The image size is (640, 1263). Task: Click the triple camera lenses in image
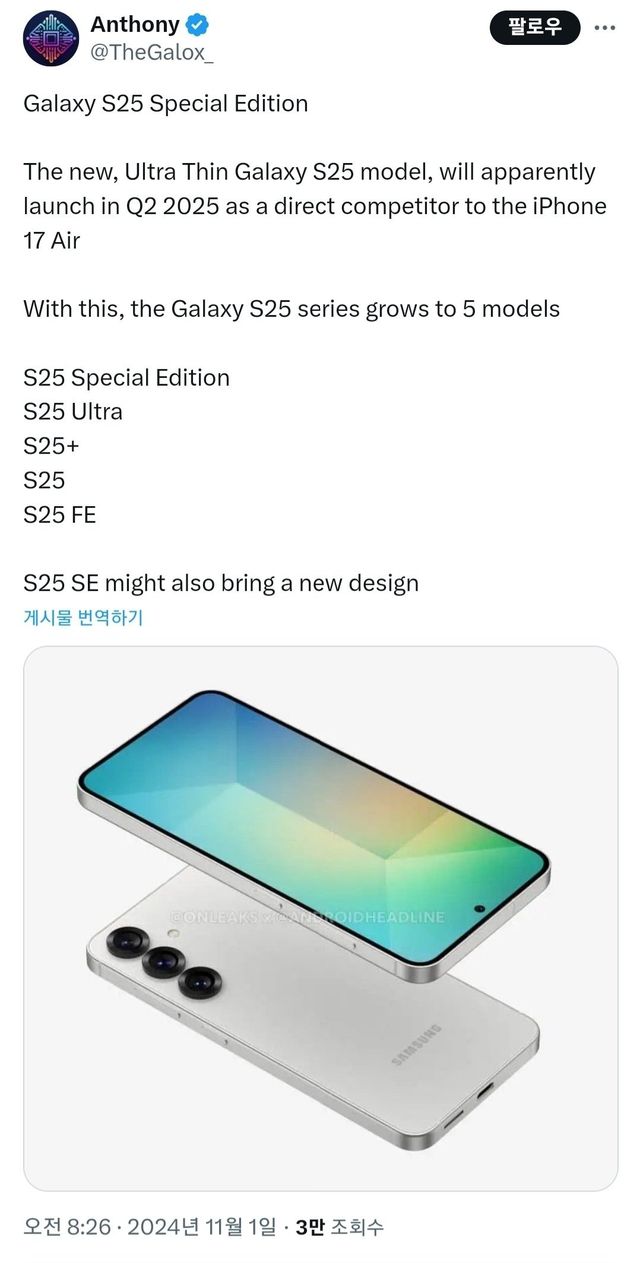(162, 962)
